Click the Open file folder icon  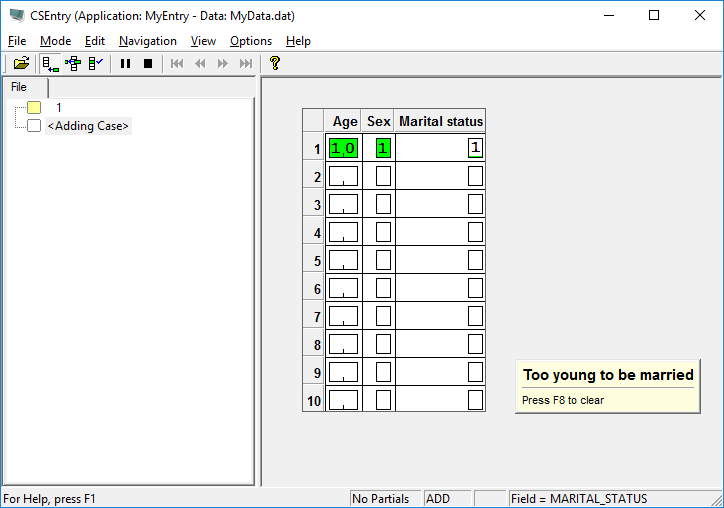pos(21,63)
